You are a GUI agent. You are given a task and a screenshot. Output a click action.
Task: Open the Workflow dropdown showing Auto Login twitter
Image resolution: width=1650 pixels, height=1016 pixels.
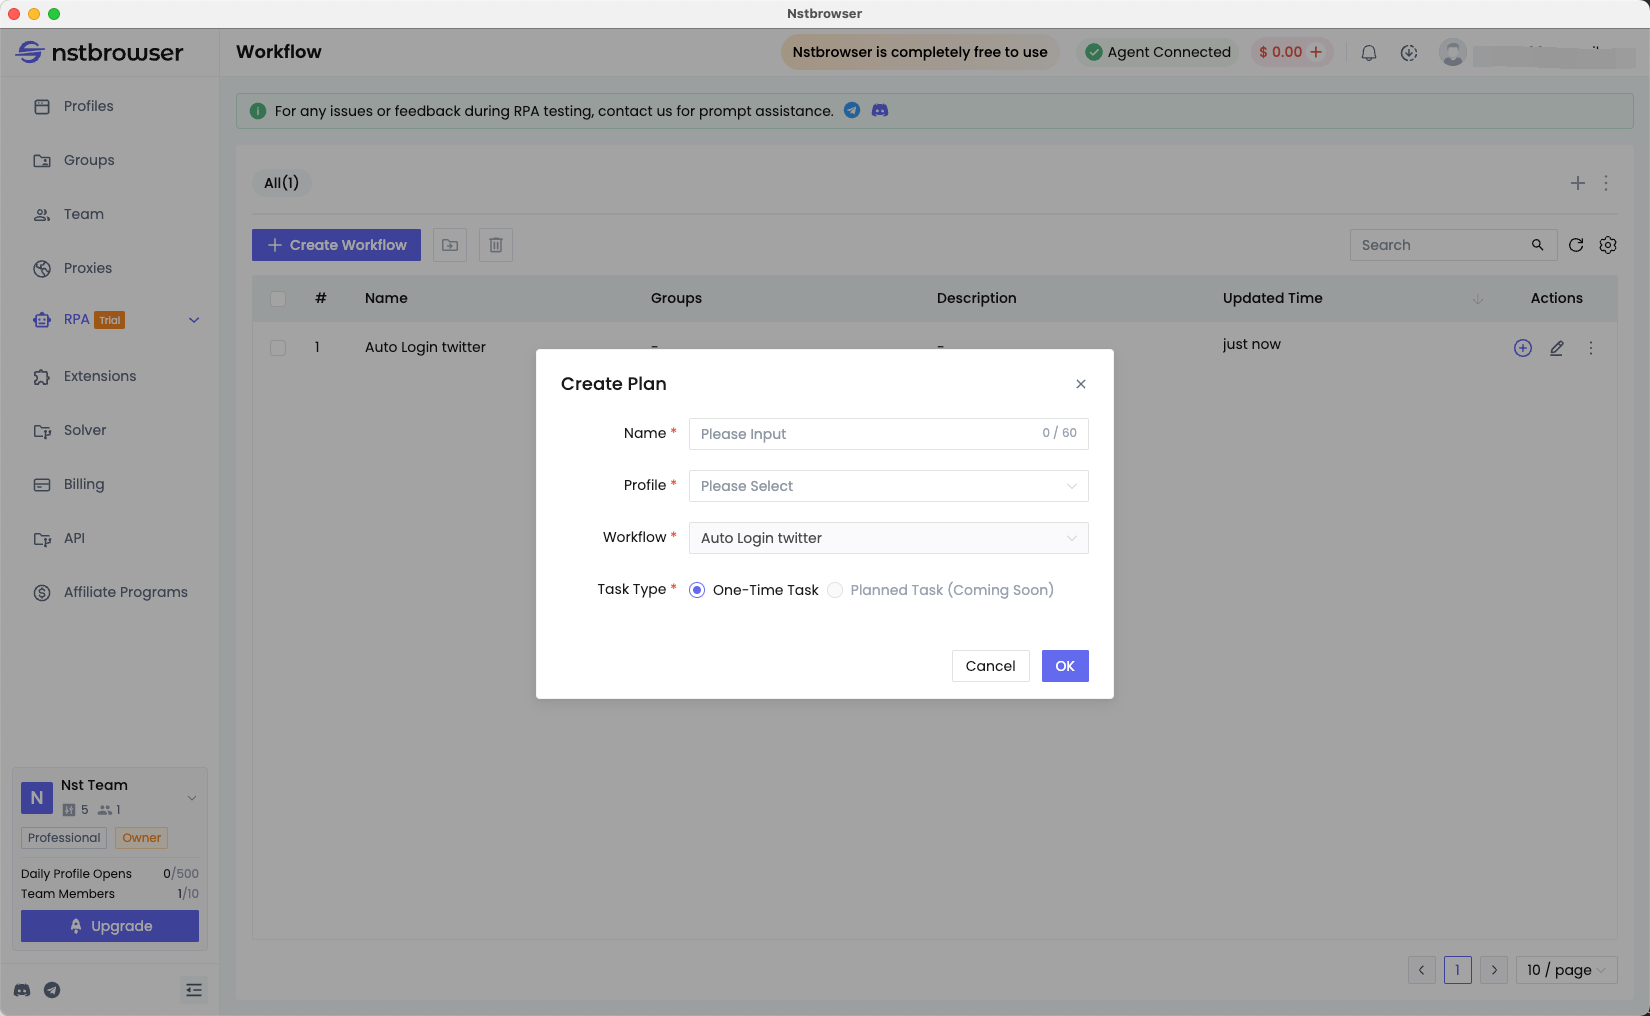point(888,538)
